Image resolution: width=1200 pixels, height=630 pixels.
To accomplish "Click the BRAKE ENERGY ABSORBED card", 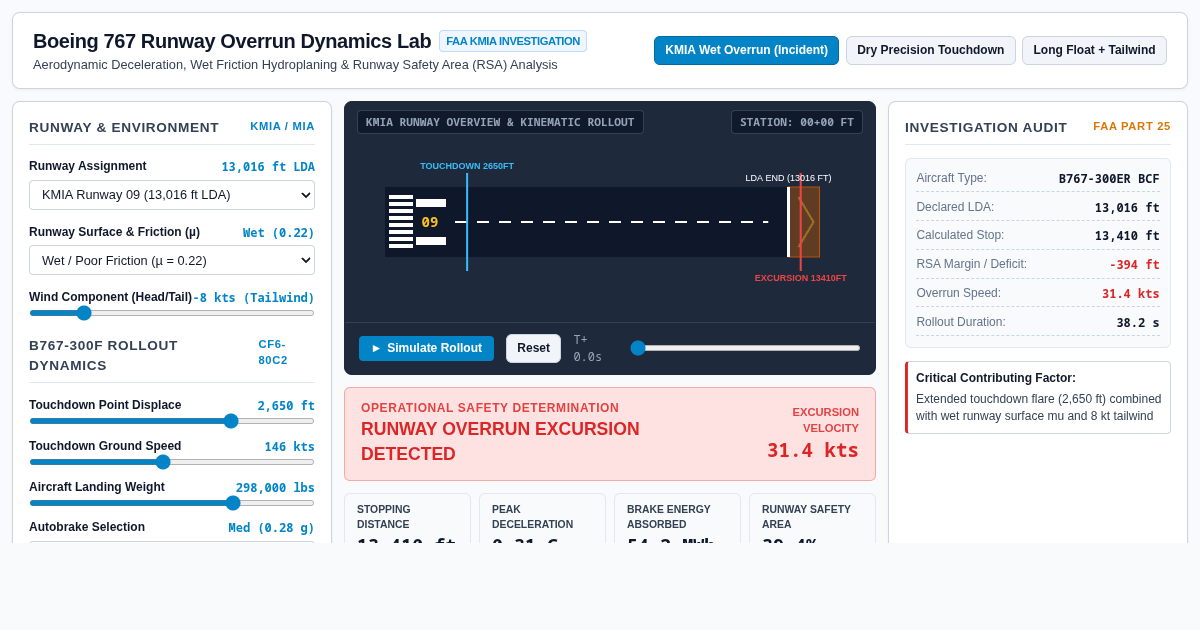I will click(677, 518).
